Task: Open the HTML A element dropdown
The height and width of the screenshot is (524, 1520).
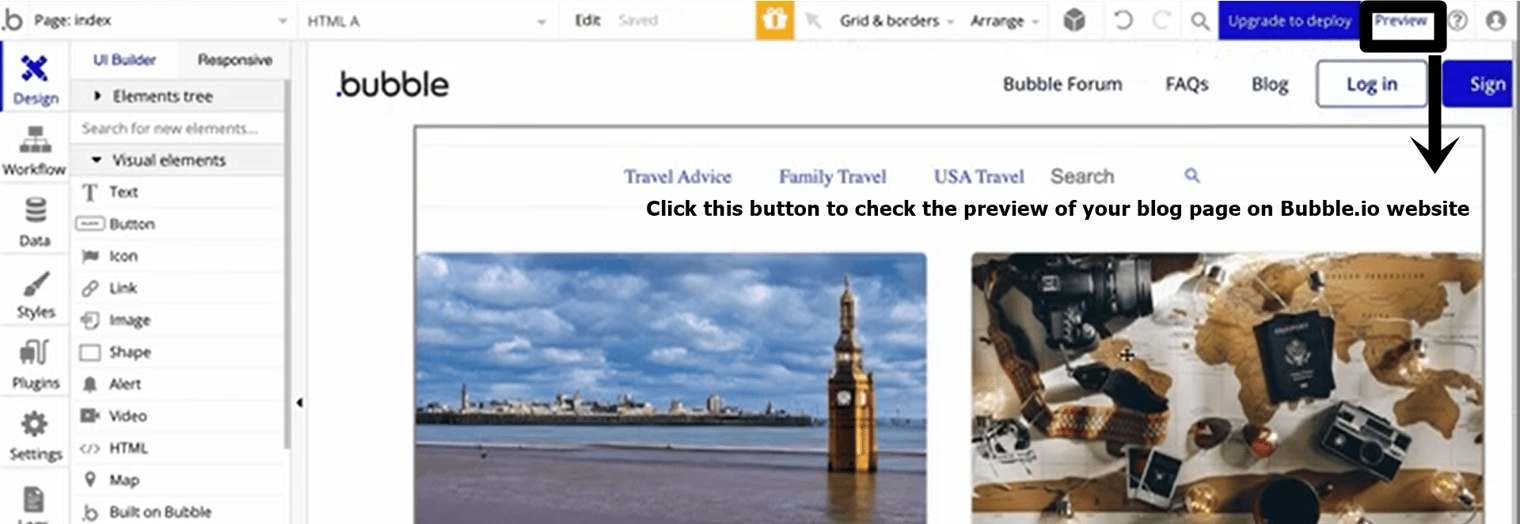Action: click(427, 20)
